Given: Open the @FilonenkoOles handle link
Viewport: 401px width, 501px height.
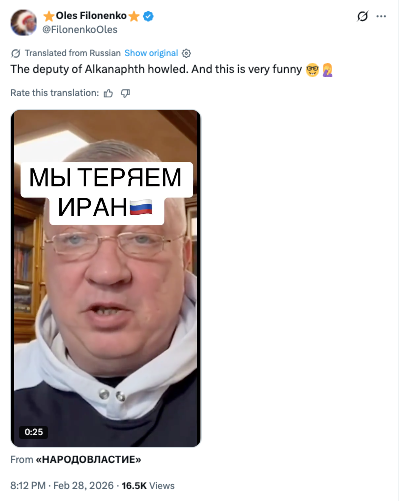Looking at the screenshot, I should pyautogui.click(x=80, y=30).
